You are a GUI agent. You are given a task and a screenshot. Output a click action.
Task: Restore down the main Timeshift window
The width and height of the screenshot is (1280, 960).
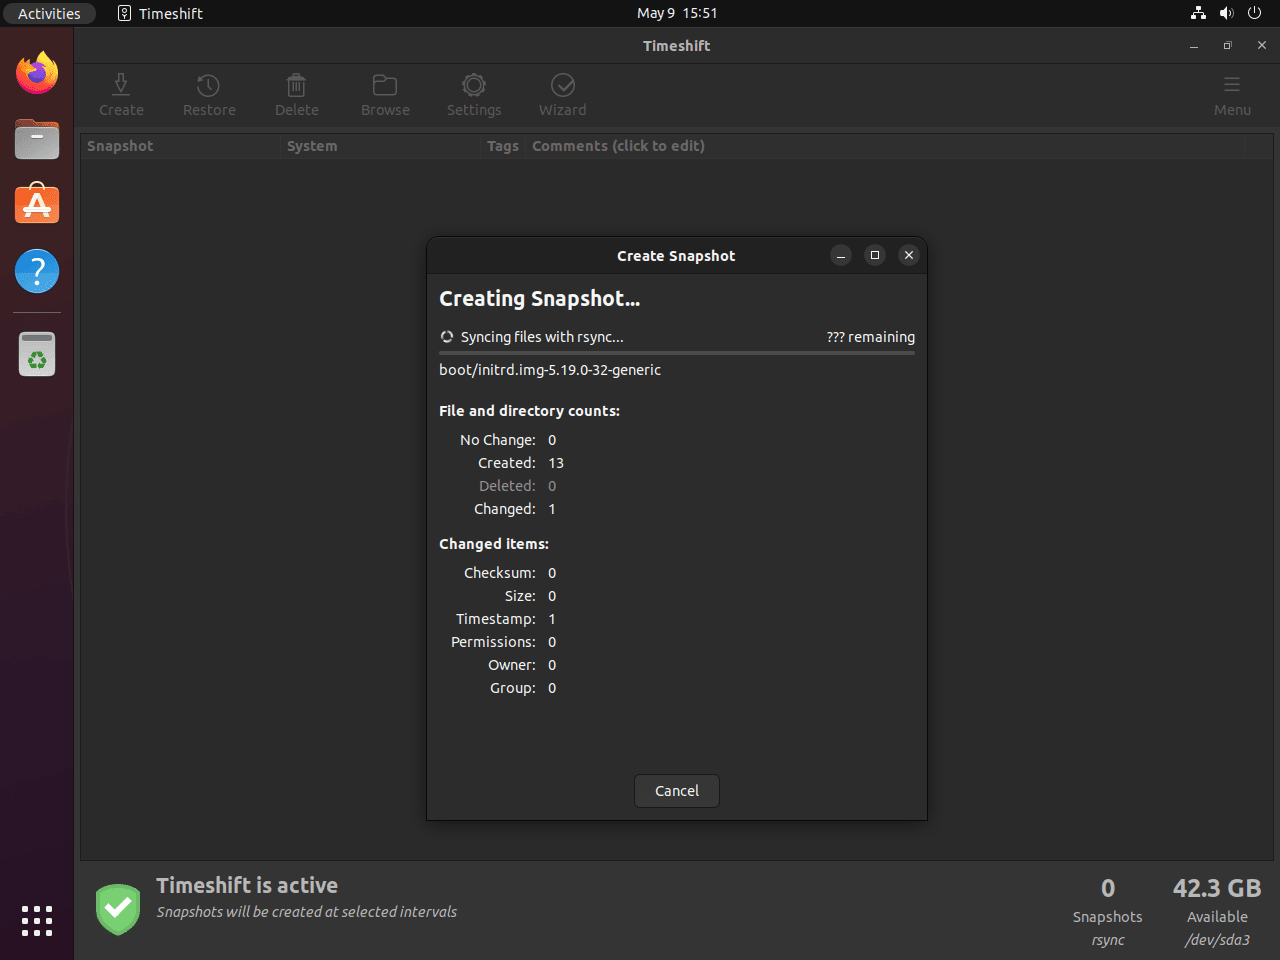click(x=1228, y=46)
